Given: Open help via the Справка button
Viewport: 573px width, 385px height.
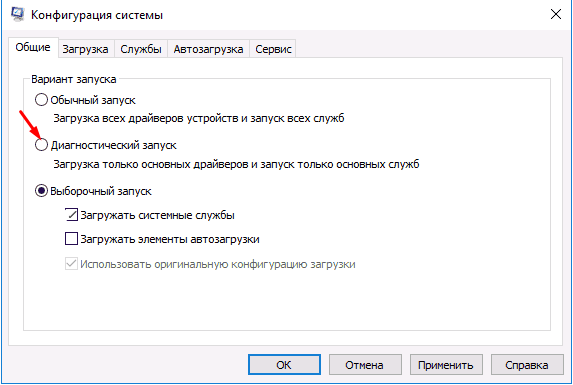Looking at the screenshot, I should coord(527,365).
